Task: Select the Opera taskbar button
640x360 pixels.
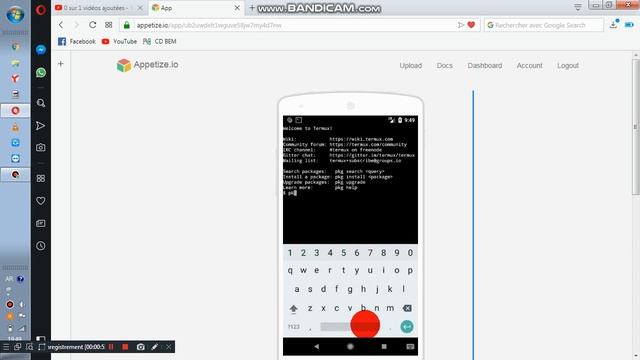Action: point(15,111)
